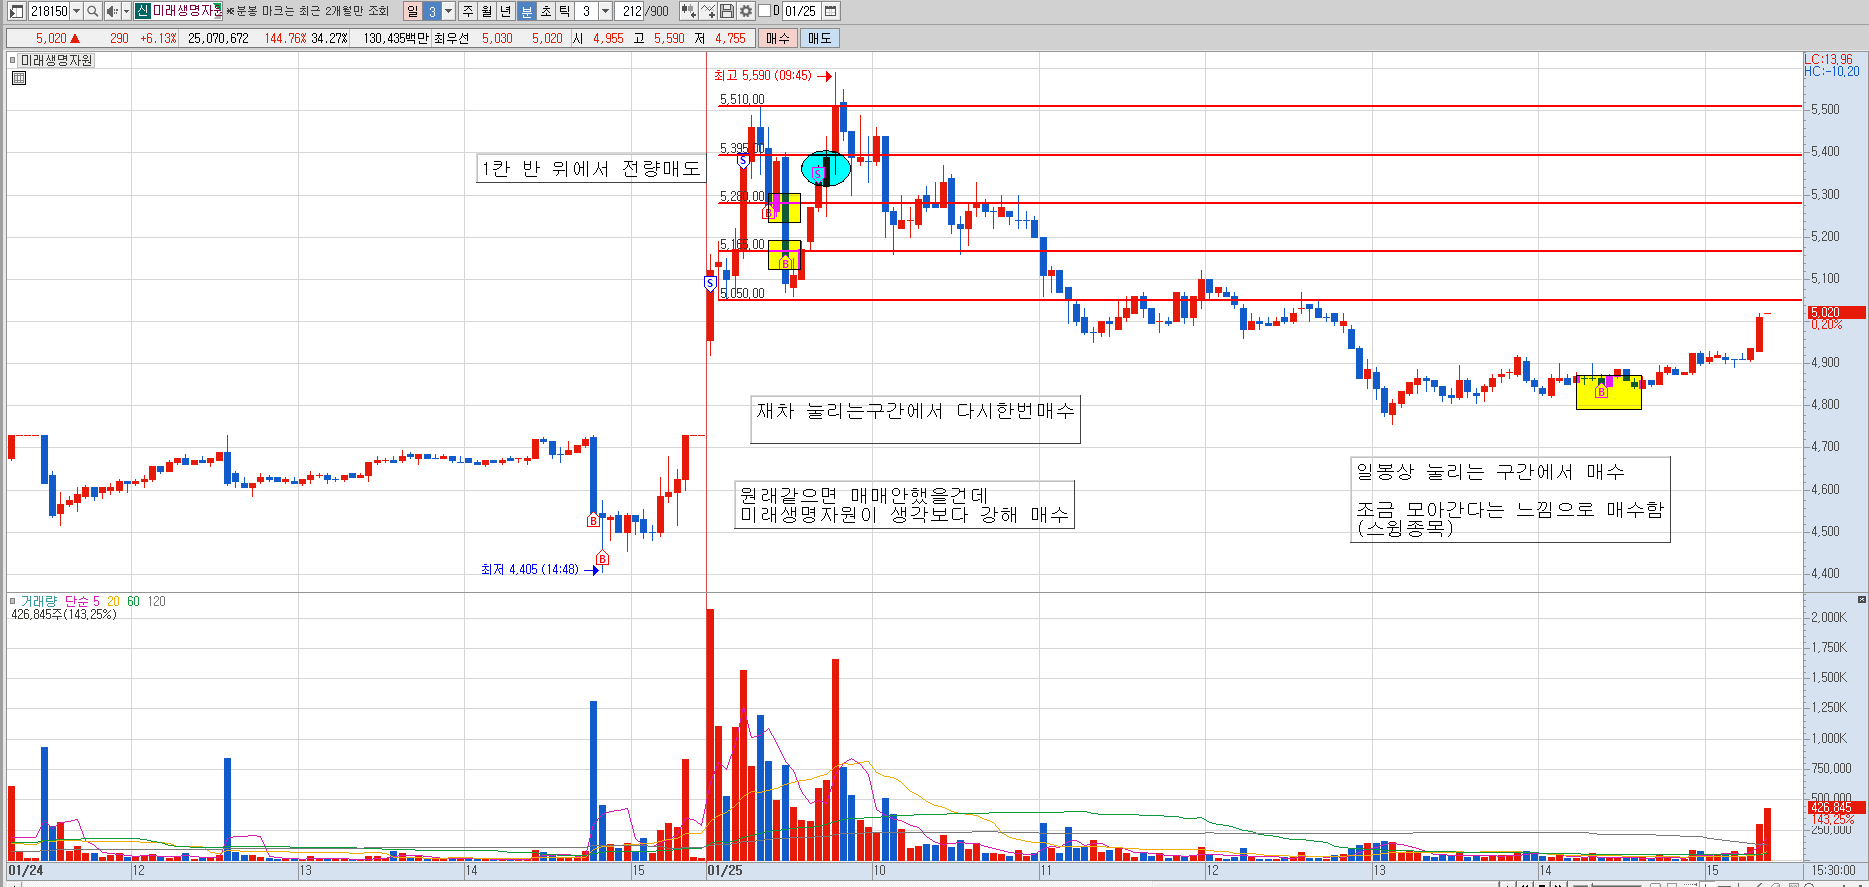Viewport: 1869px width, 887px height.
Task: Click the date field 01/25
Action: tap(800, 11)
